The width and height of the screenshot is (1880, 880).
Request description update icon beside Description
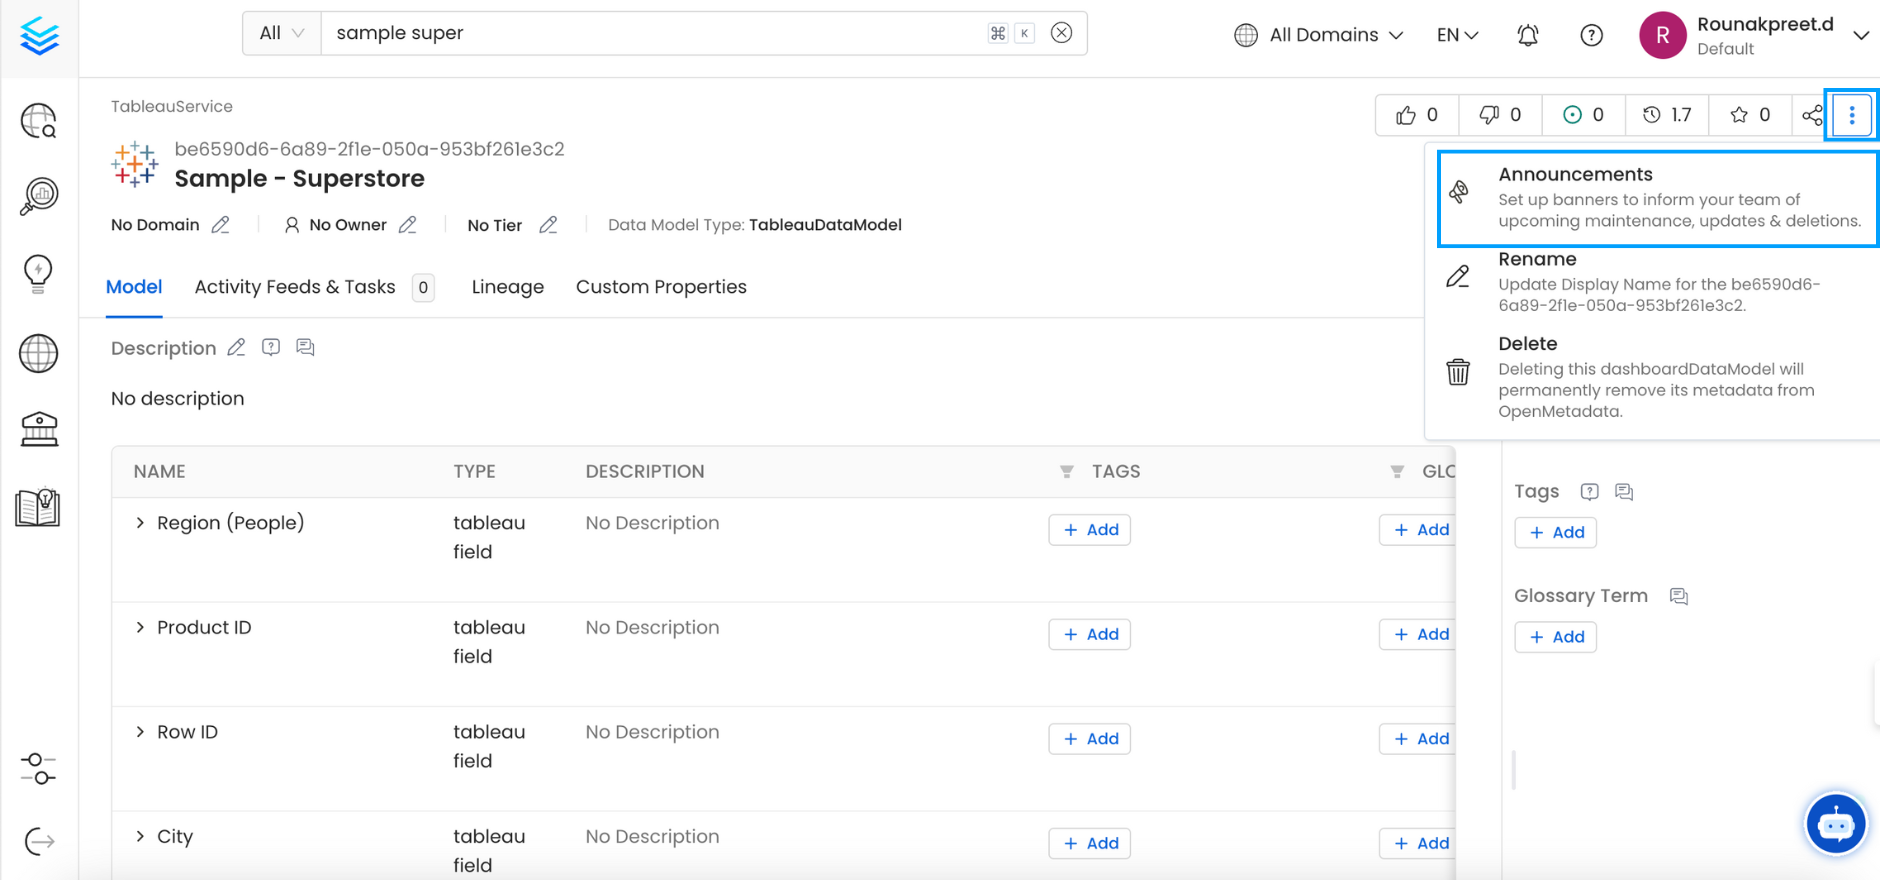click(271, 347)
